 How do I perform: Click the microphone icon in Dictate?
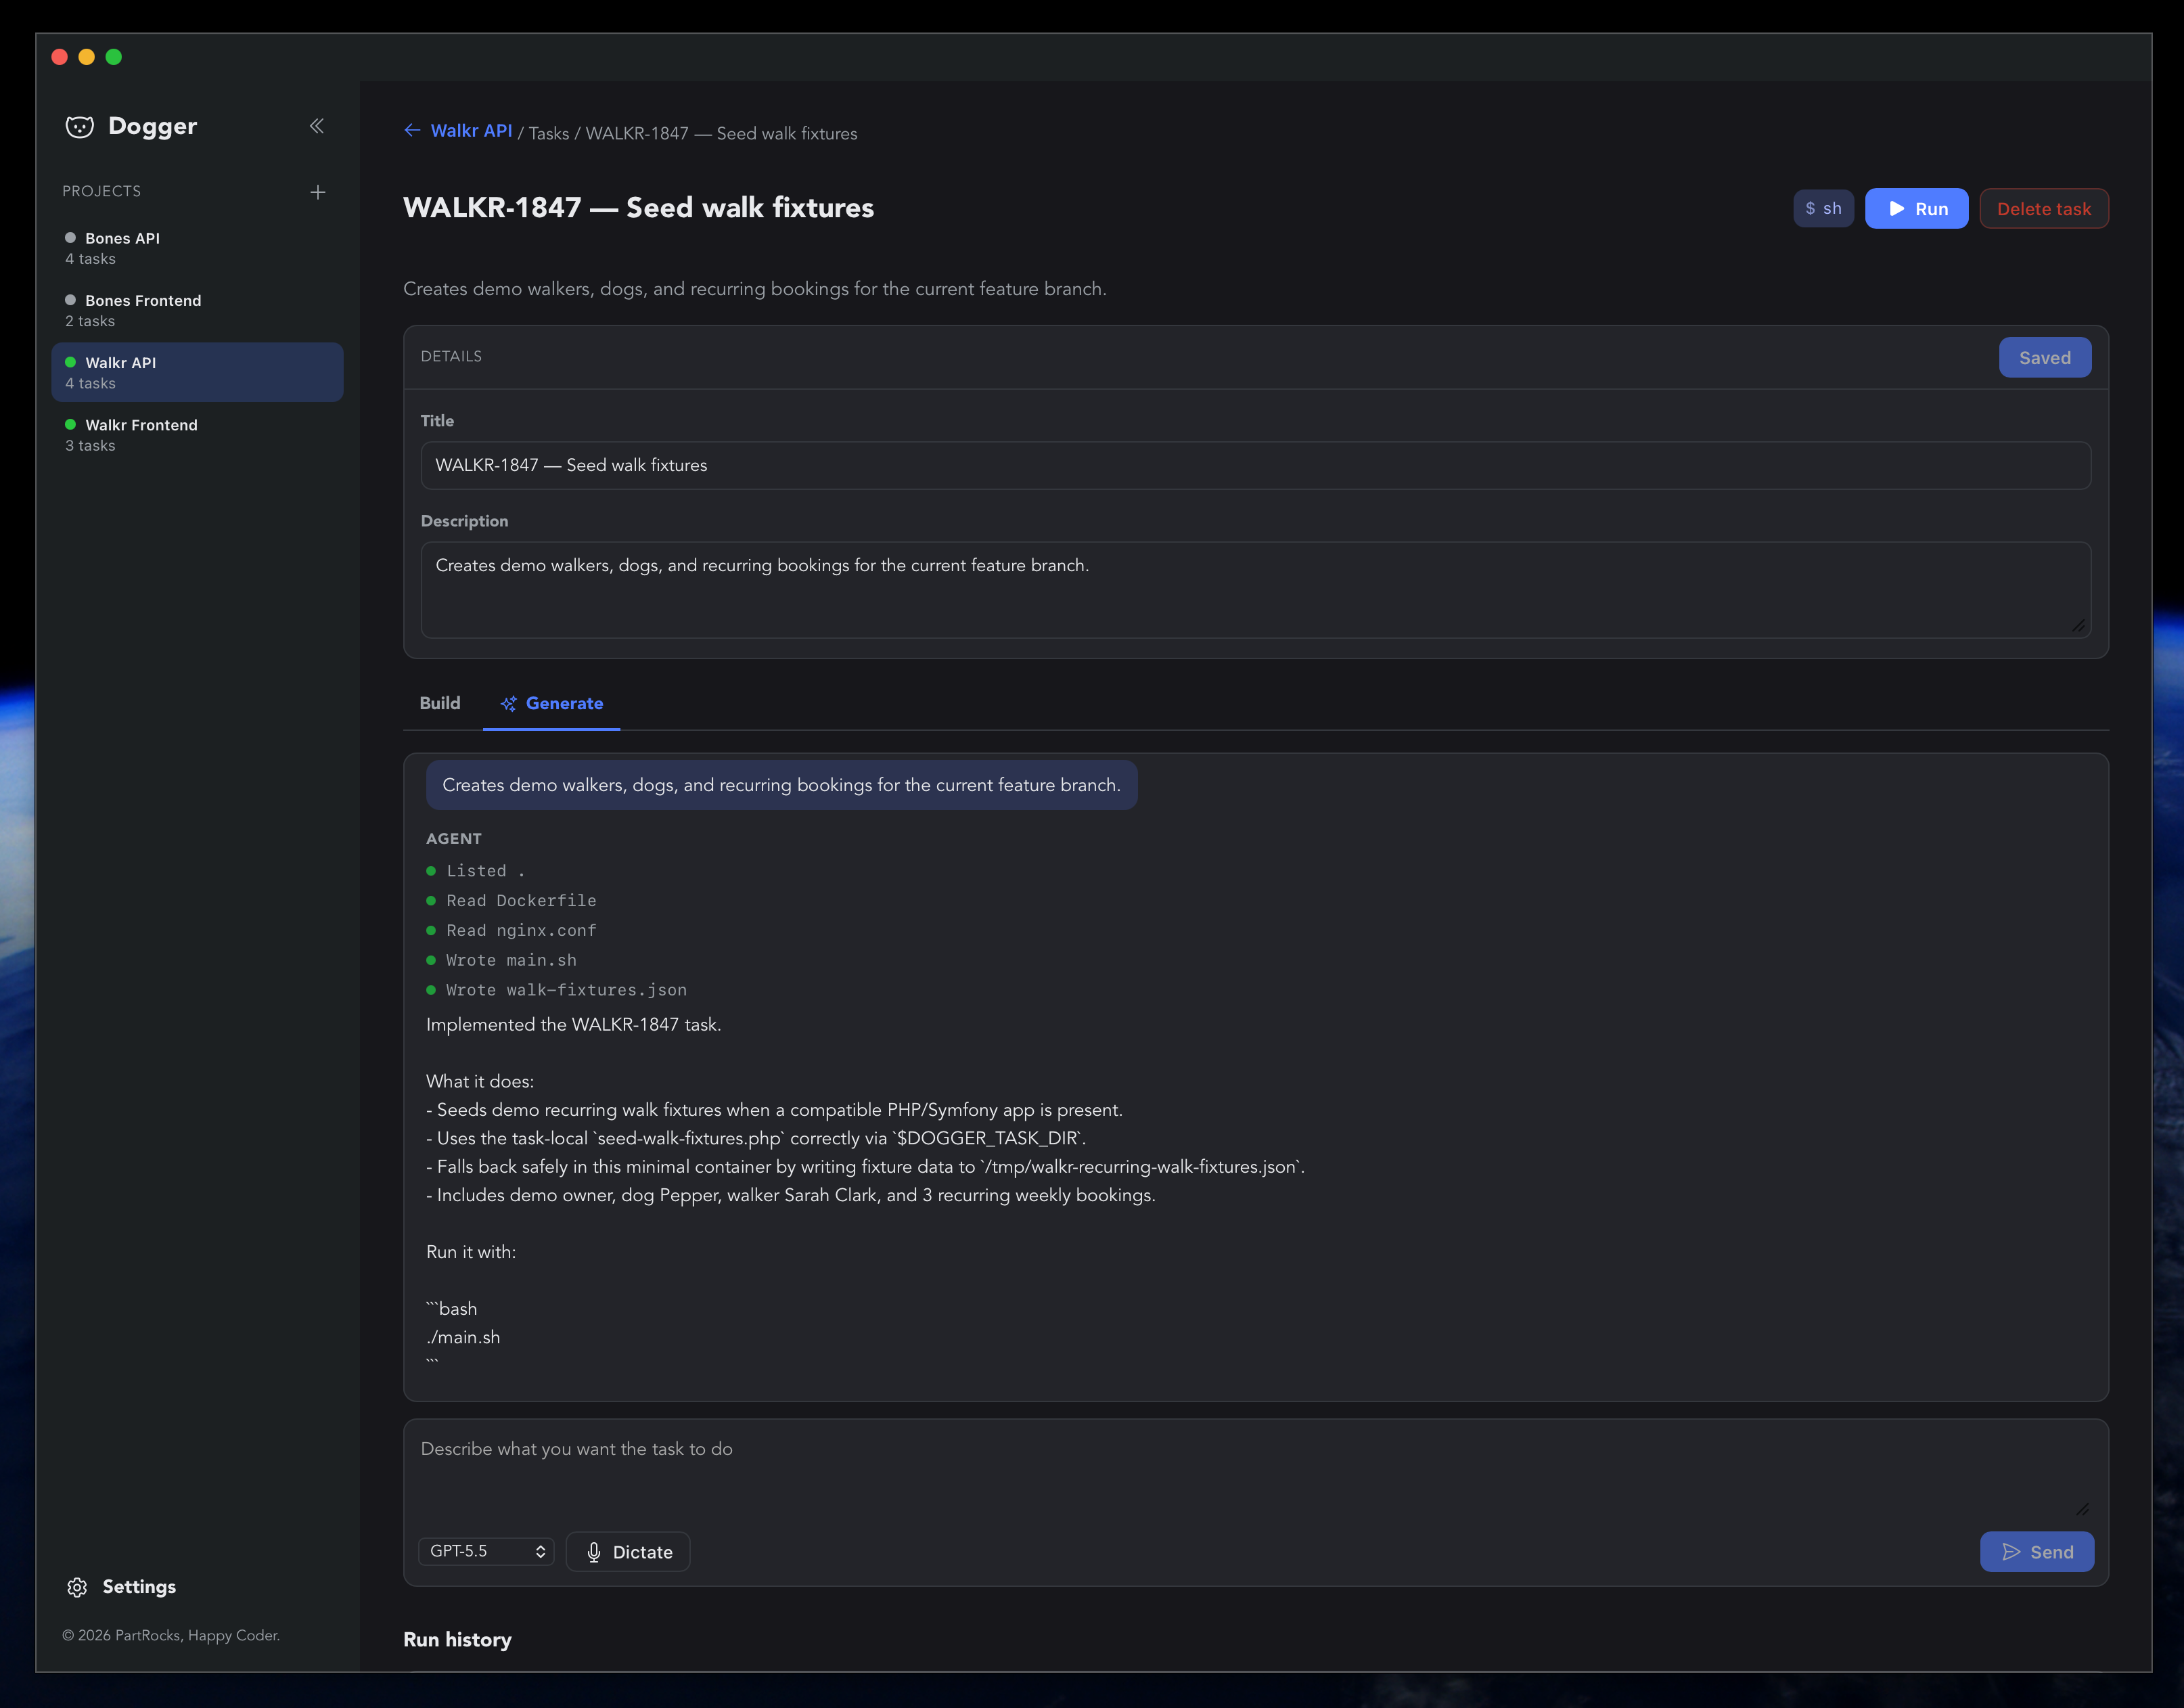(594, 1552)
